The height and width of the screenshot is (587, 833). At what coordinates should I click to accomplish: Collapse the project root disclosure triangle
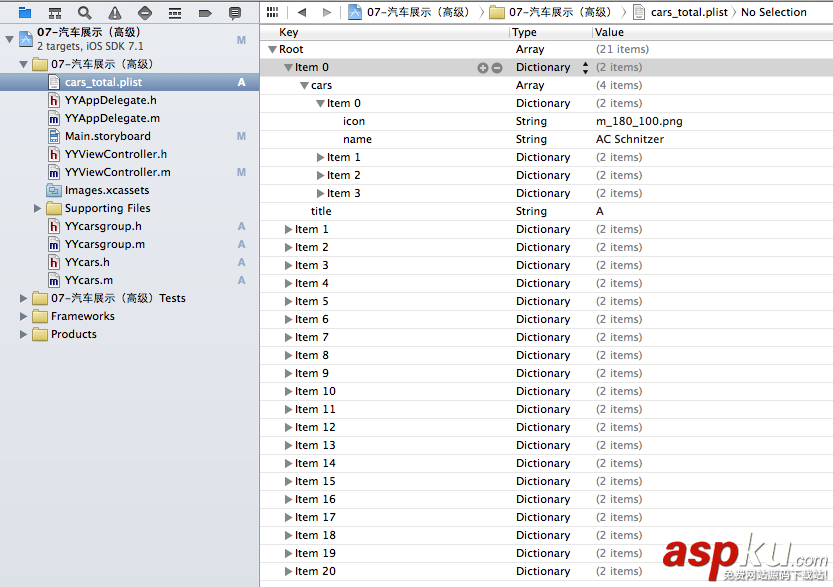(x=10, y=39)
